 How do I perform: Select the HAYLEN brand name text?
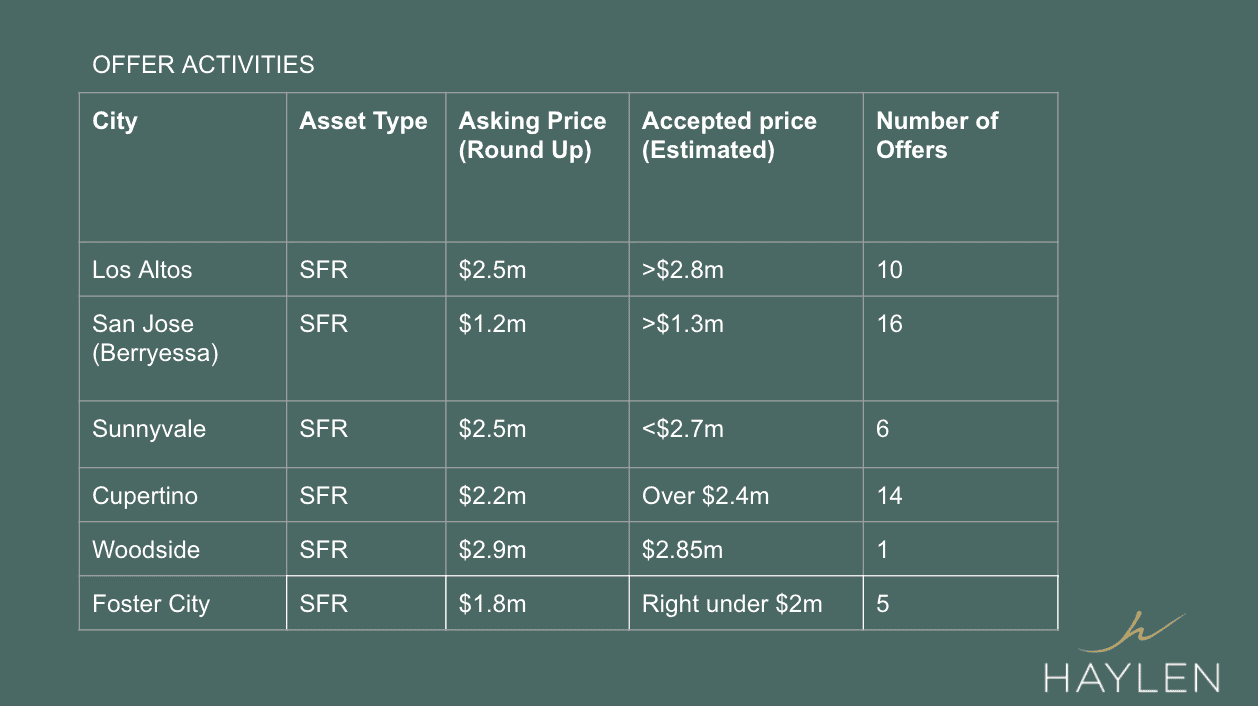(x=1132, y=676)
